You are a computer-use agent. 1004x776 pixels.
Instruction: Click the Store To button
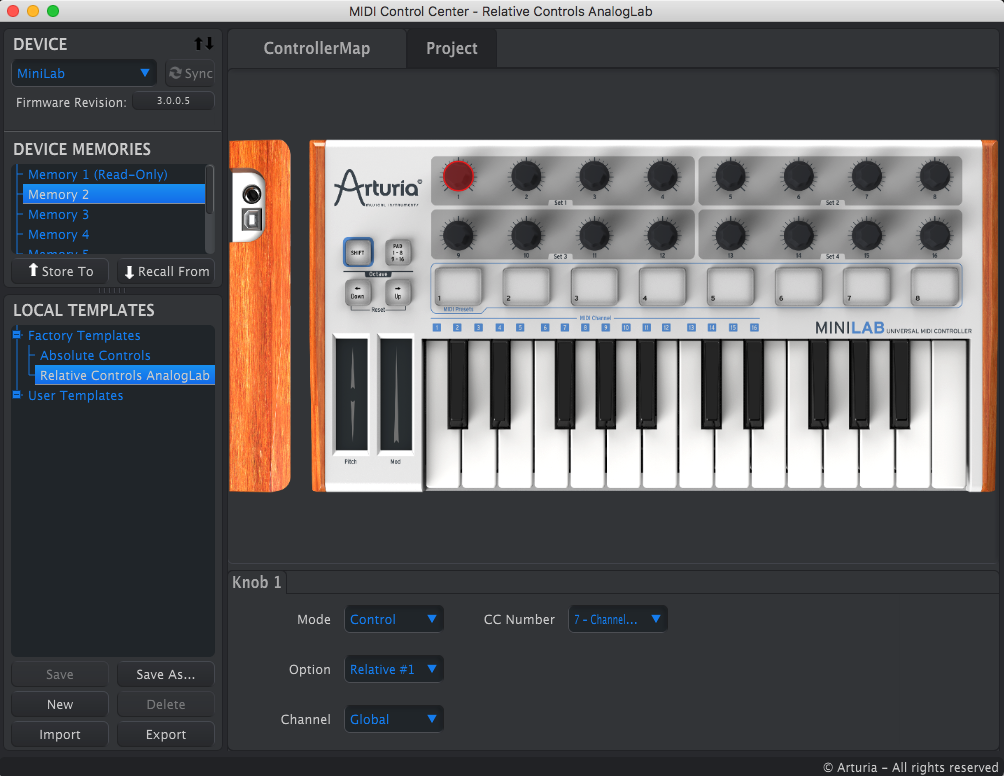tap(60, 271)
